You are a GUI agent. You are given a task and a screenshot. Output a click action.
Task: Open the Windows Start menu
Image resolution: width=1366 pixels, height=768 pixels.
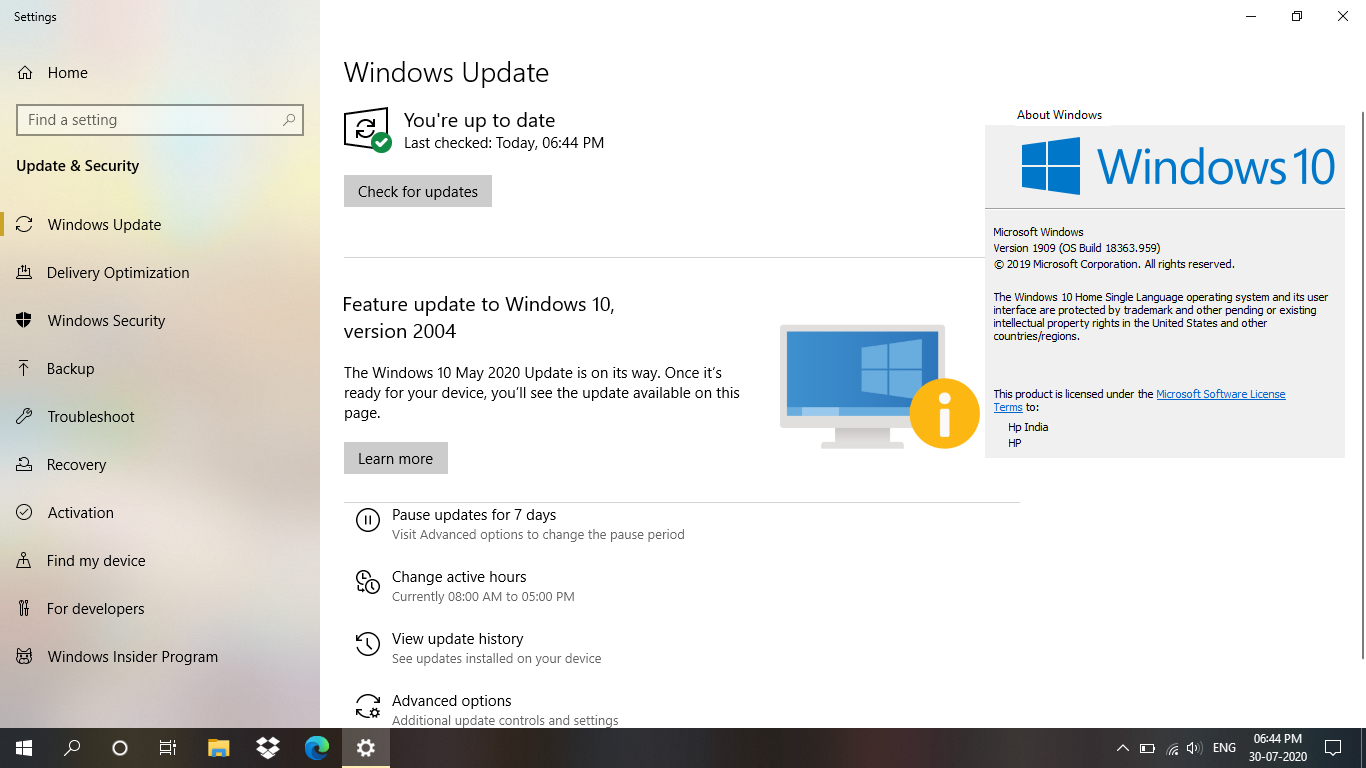[24, 748]
